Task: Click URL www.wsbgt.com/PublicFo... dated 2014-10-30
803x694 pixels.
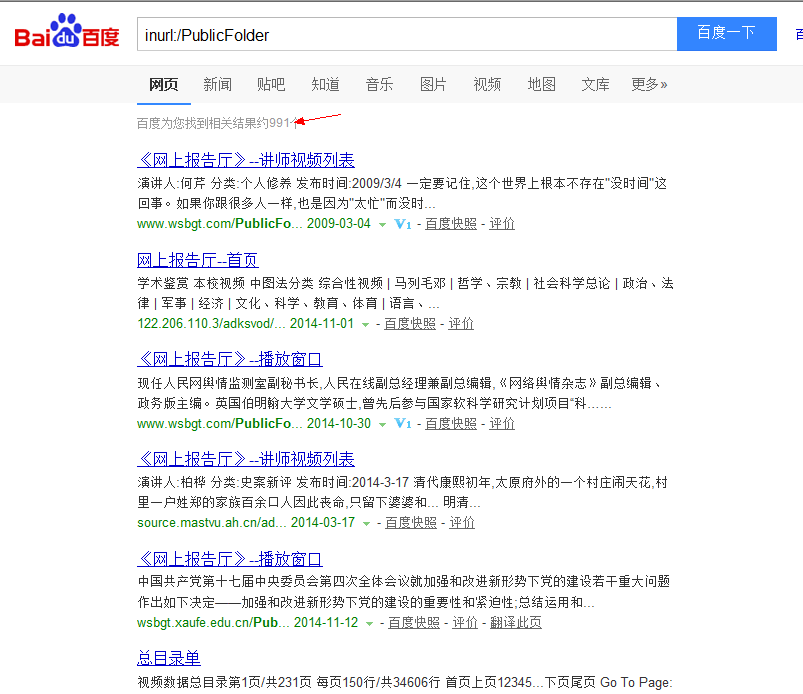Action: [220, 424]
